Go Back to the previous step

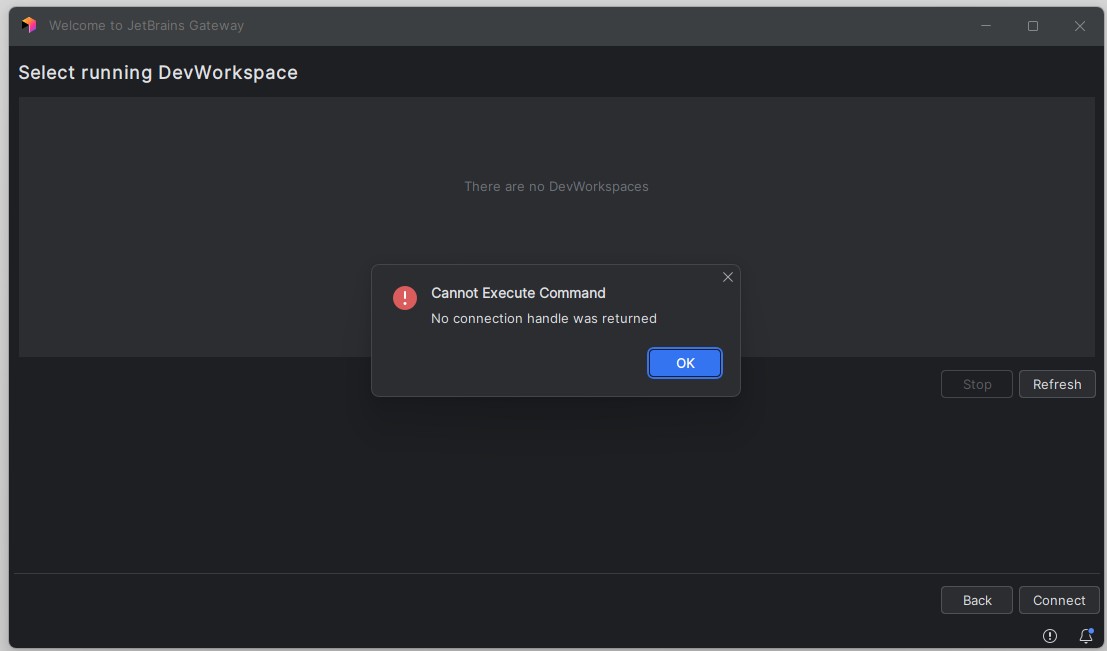977,600
